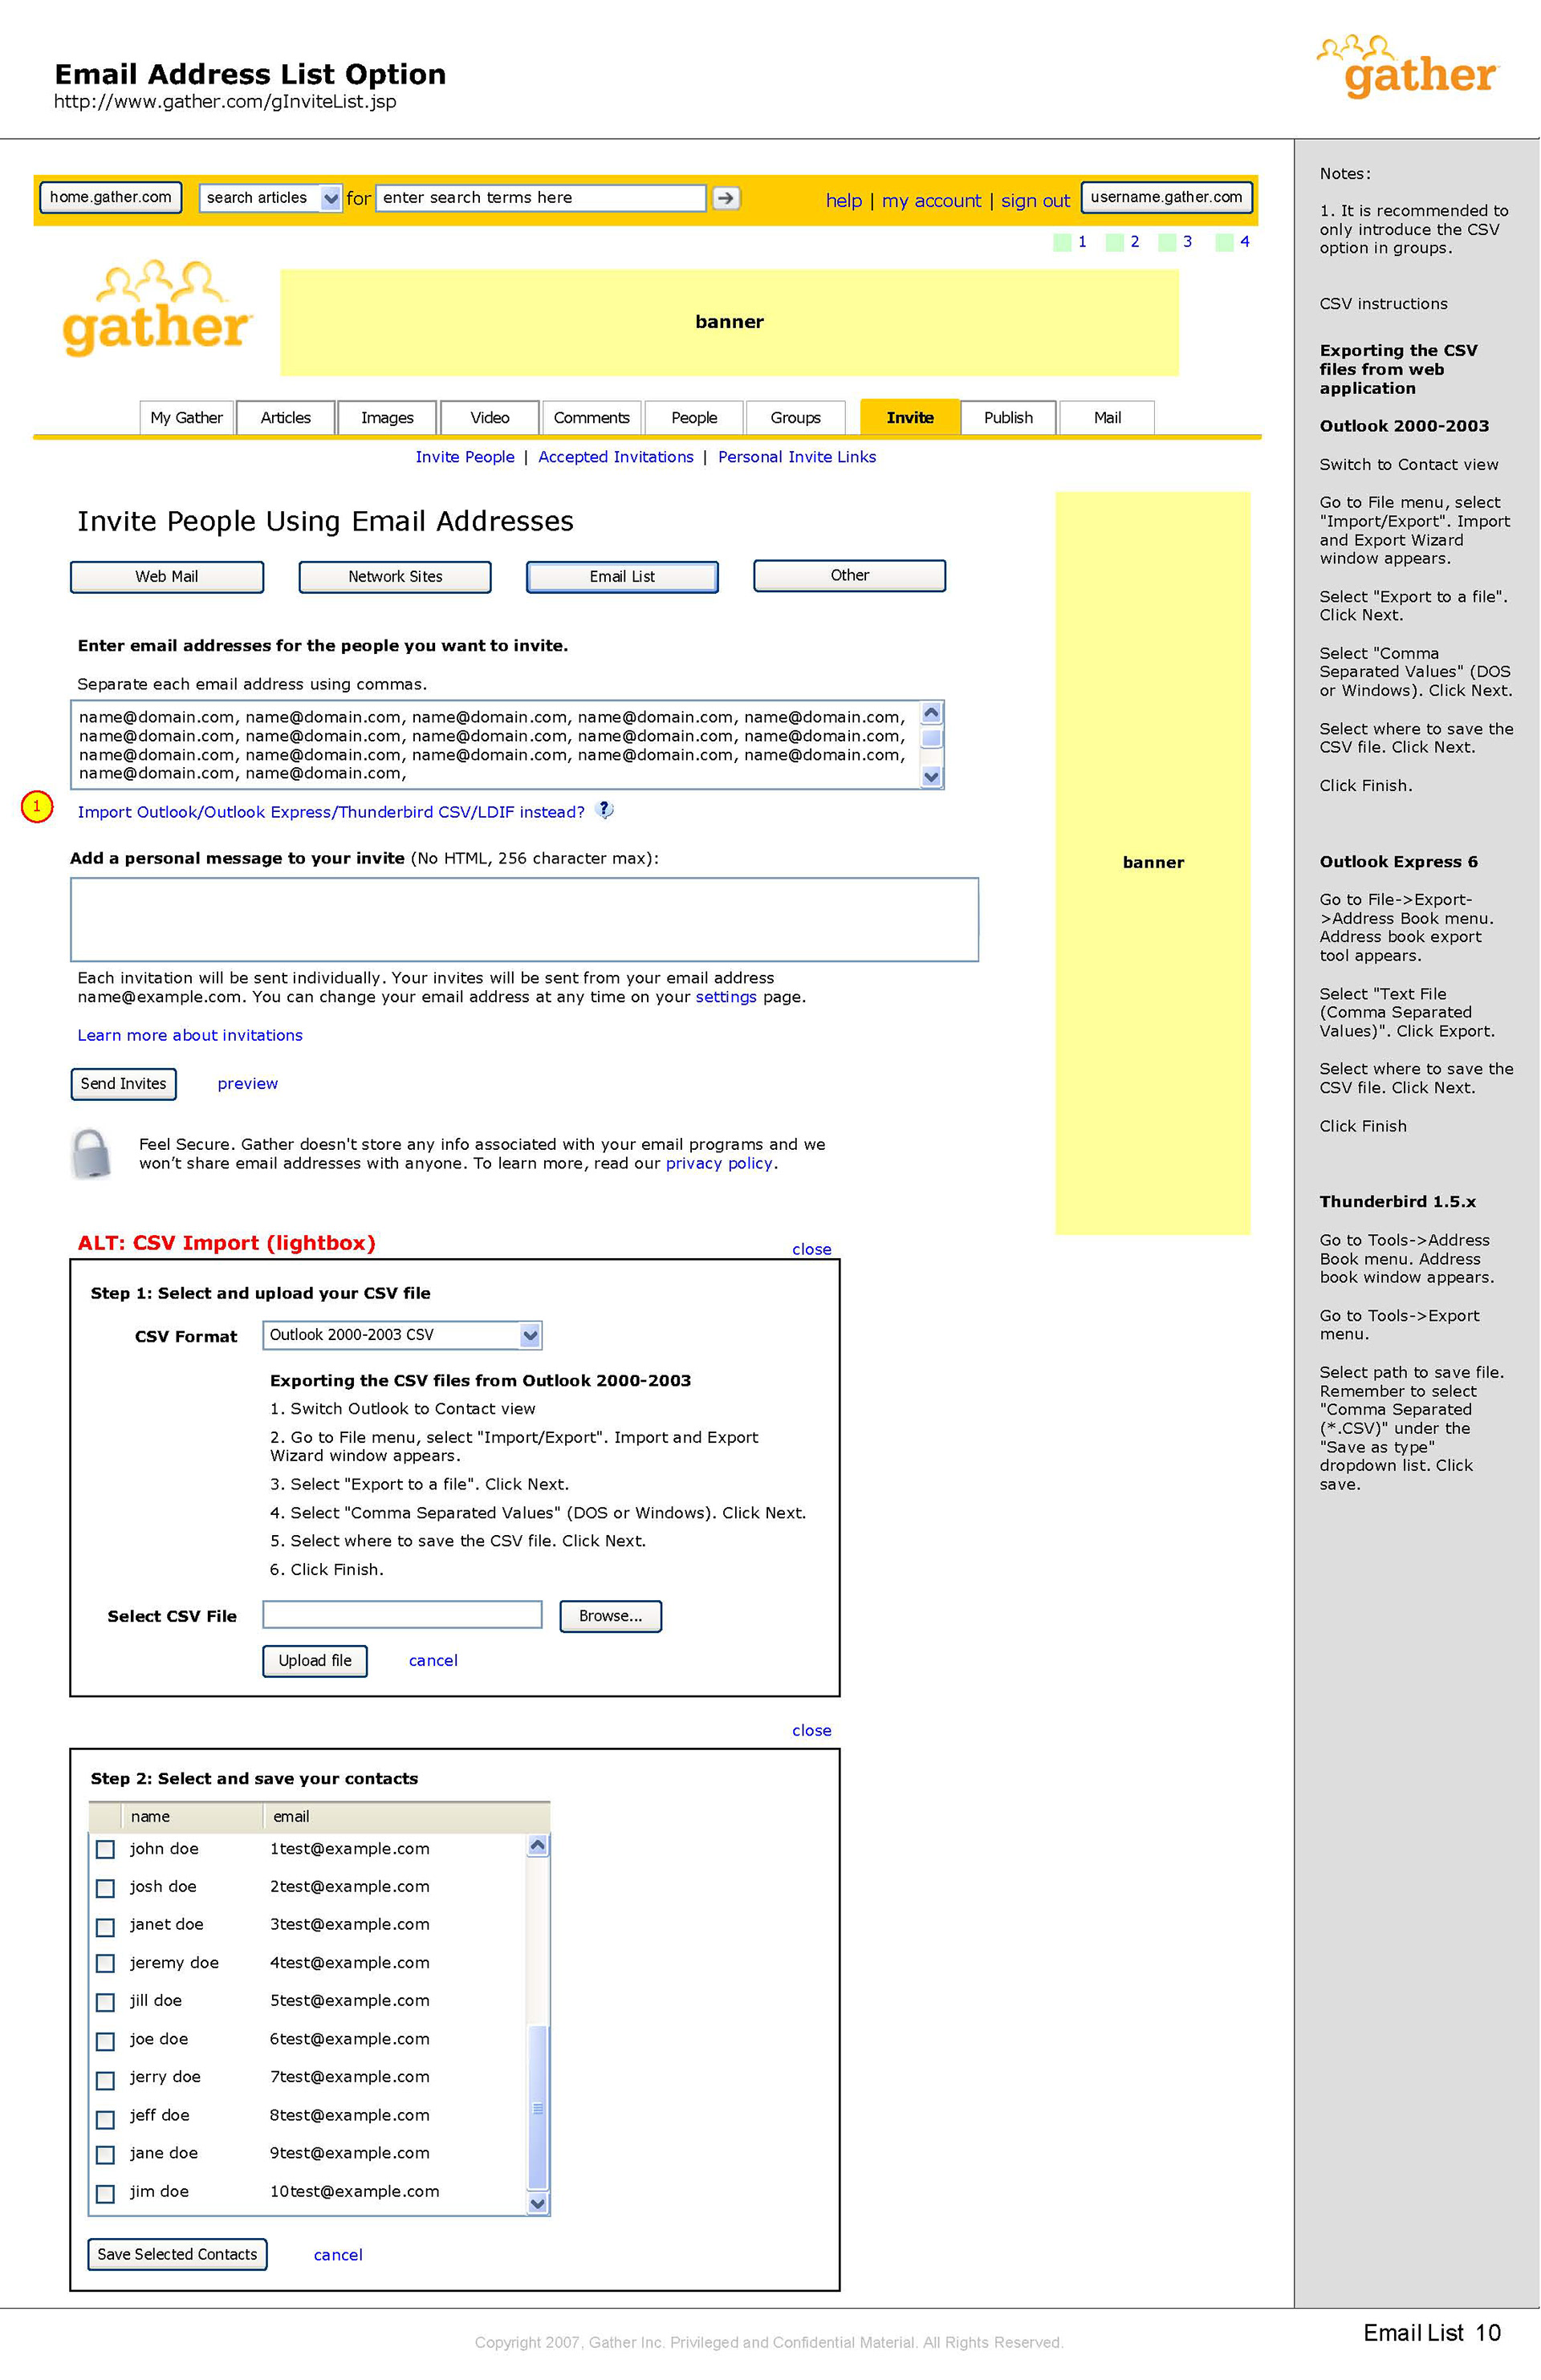
Task: Open the Articles tab
Action: (x=285, y=417)
